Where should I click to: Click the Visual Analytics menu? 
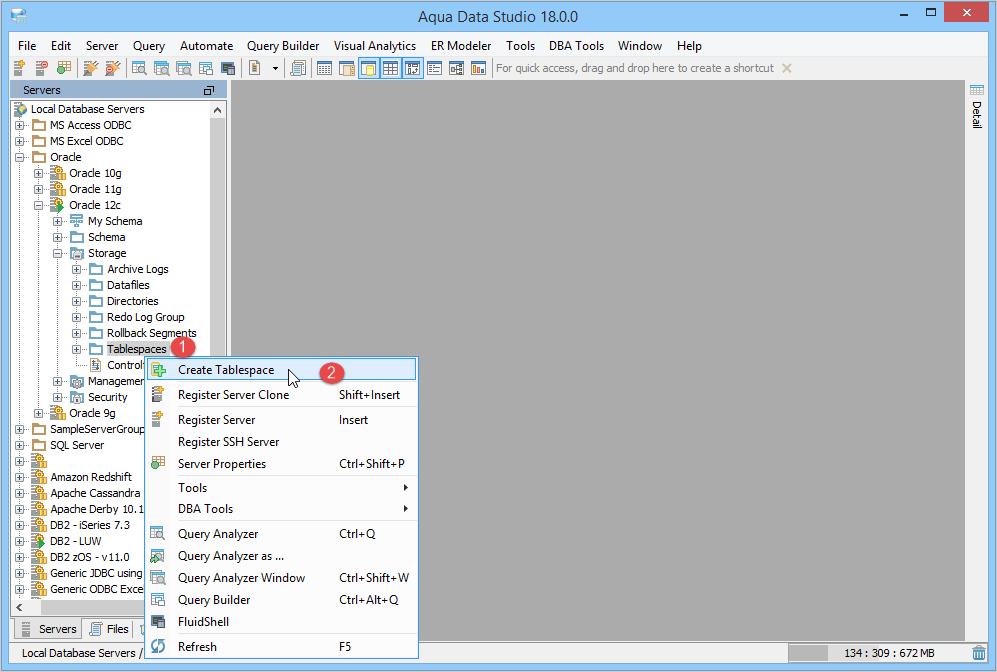375,46
